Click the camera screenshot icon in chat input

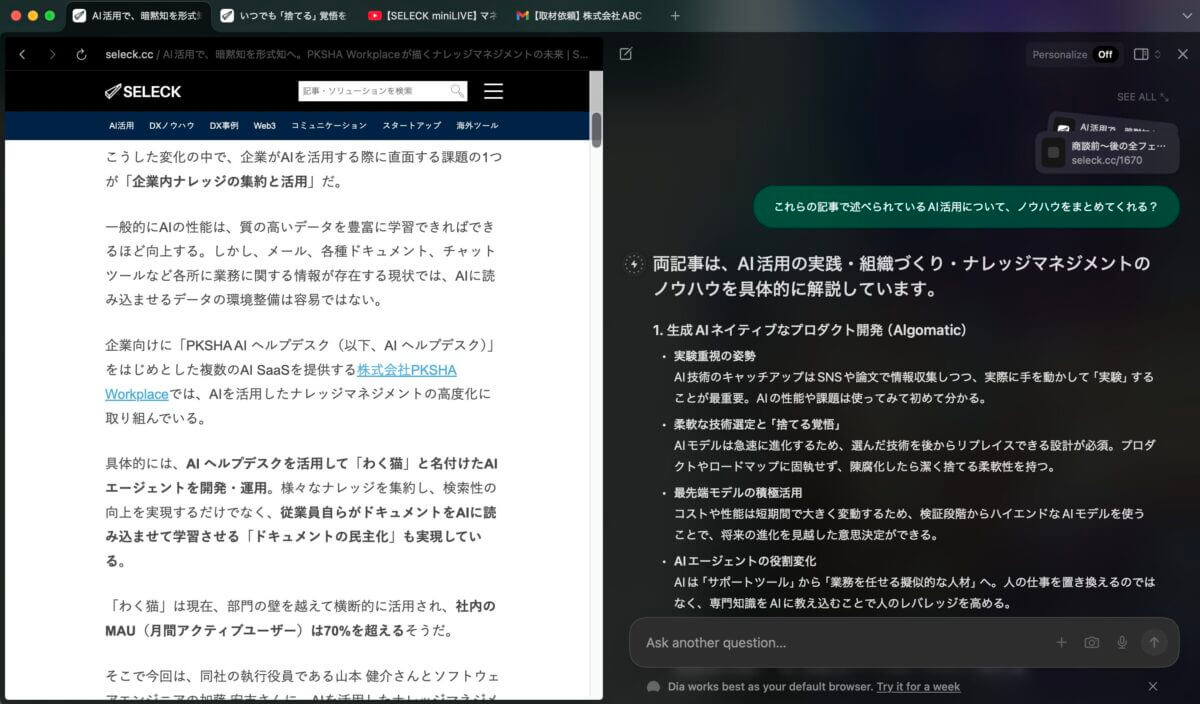[1092, 642]
